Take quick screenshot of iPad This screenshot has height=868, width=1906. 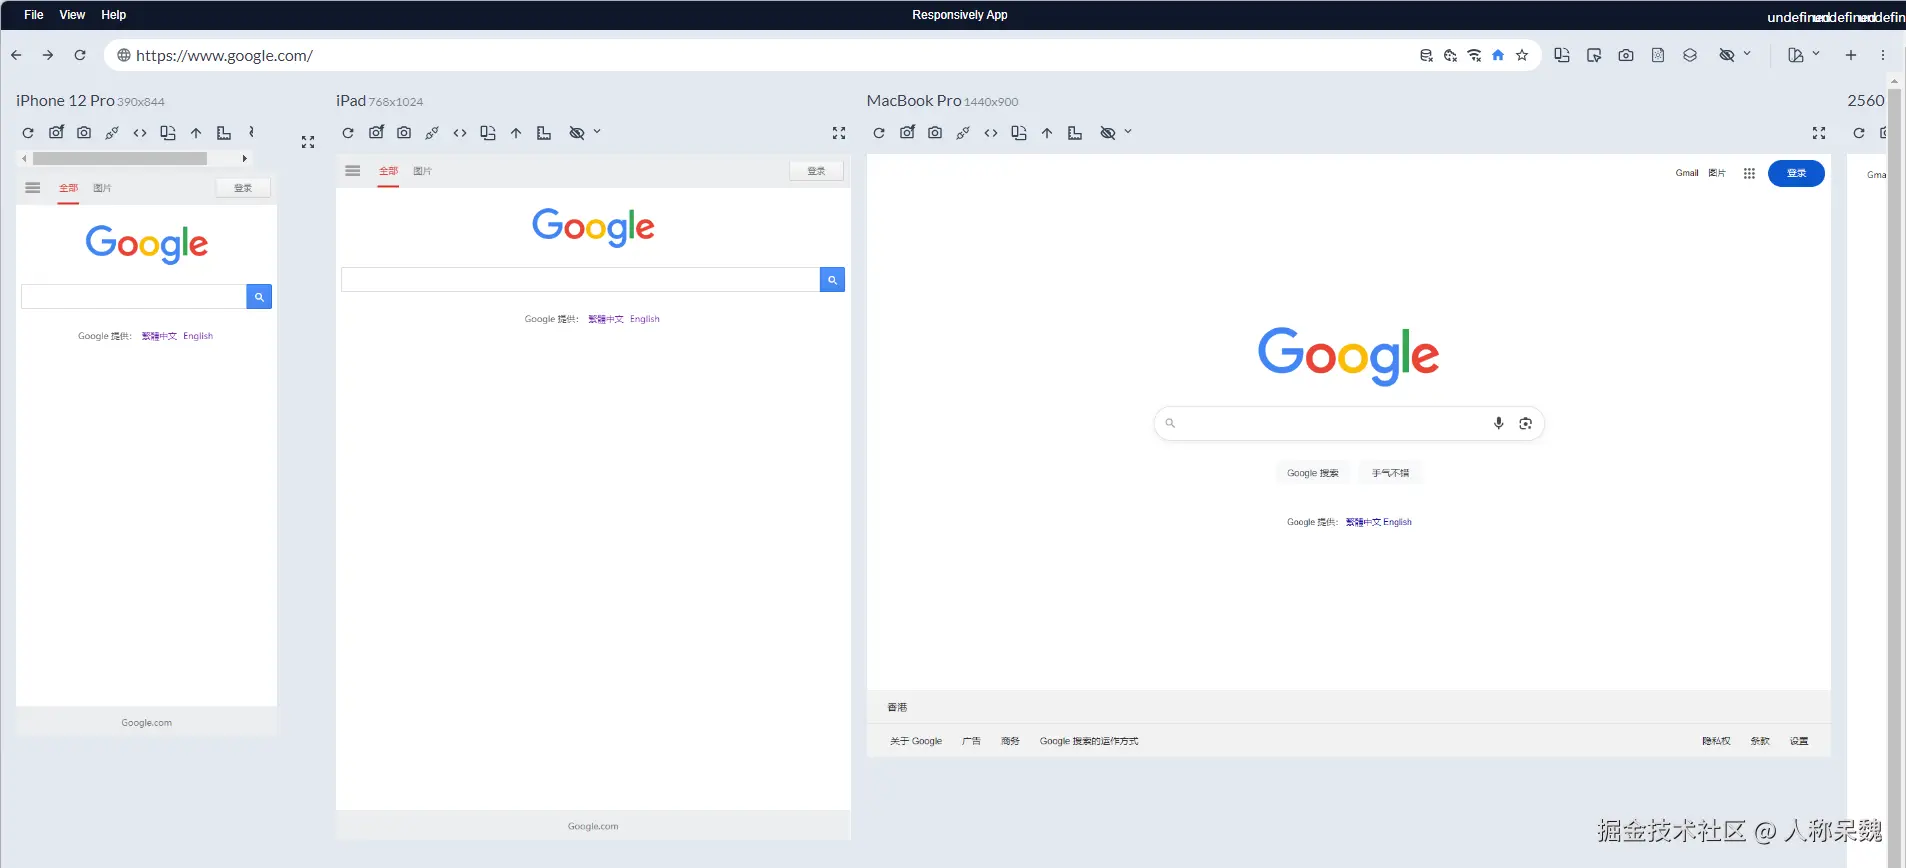coord(376,132)
